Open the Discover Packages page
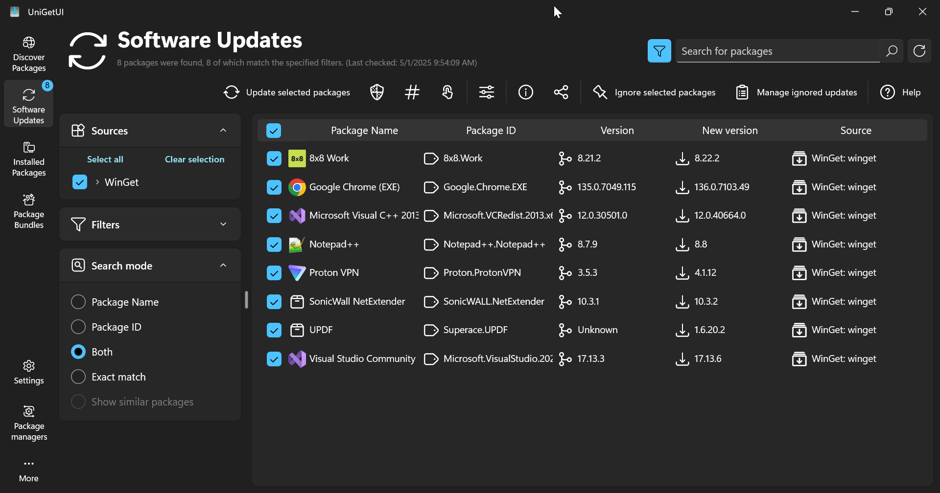 point(28,54)
